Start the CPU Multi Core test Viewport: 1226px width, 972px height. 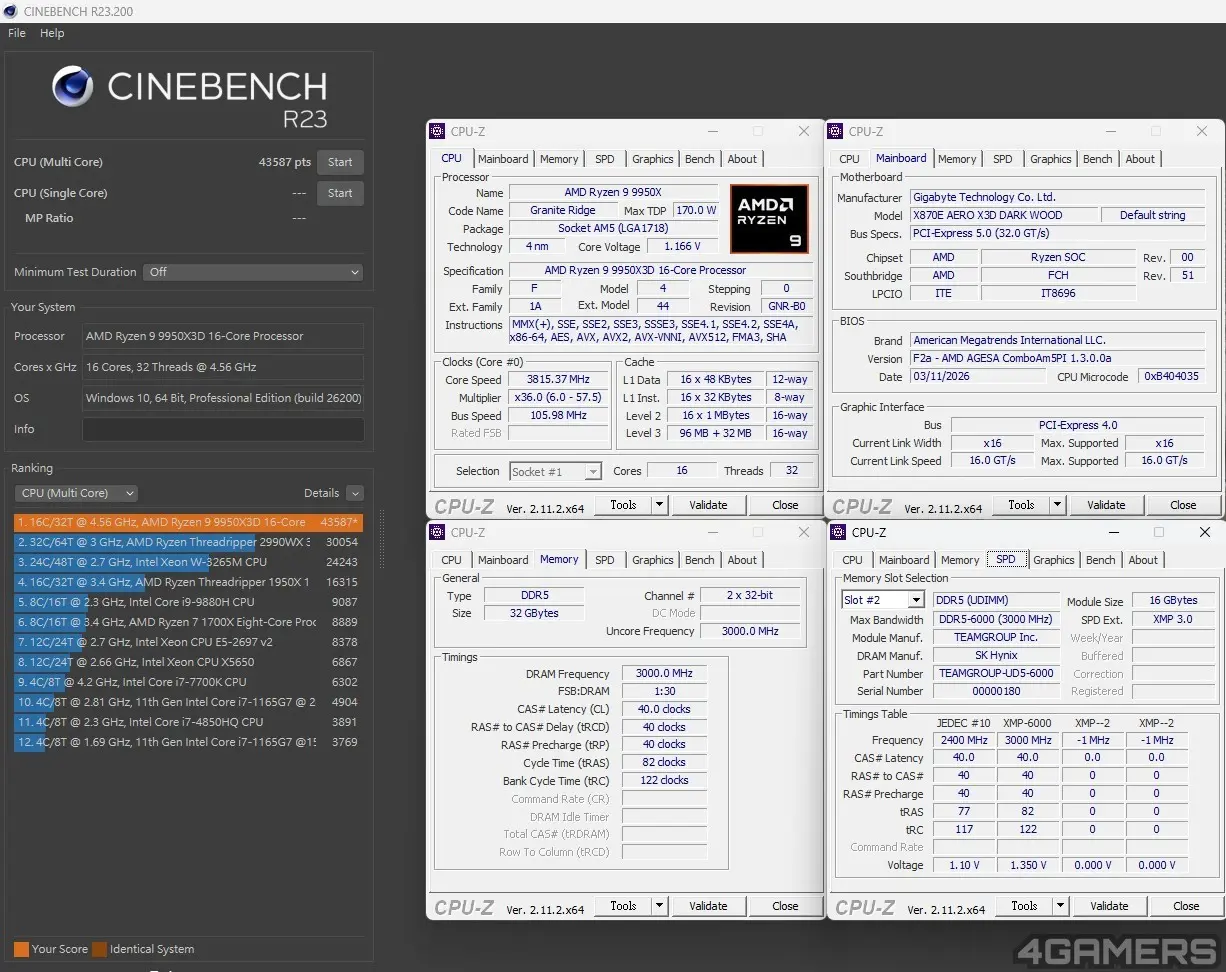340,162
